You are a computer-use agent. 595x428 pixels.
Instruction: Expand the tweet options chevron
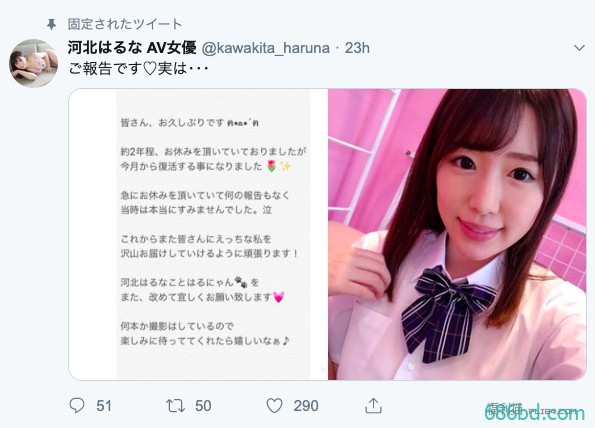(x=579, y=48)
